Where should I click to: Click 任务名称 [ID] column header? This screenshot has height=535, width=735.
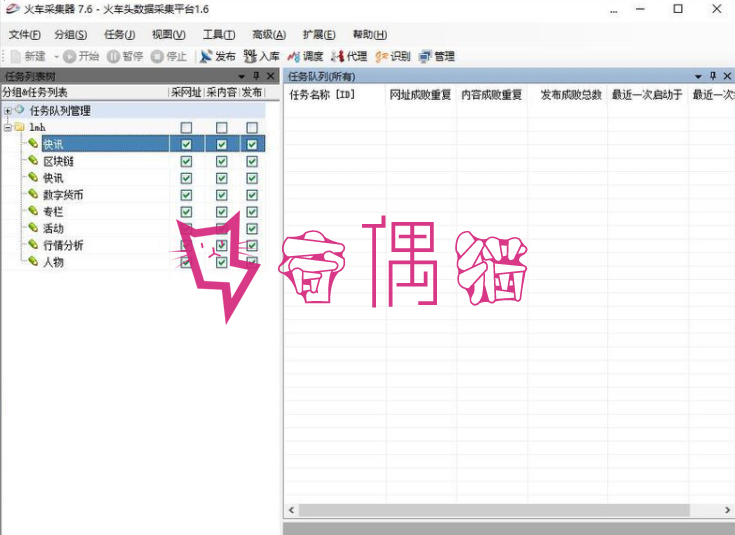coord(335,95)
